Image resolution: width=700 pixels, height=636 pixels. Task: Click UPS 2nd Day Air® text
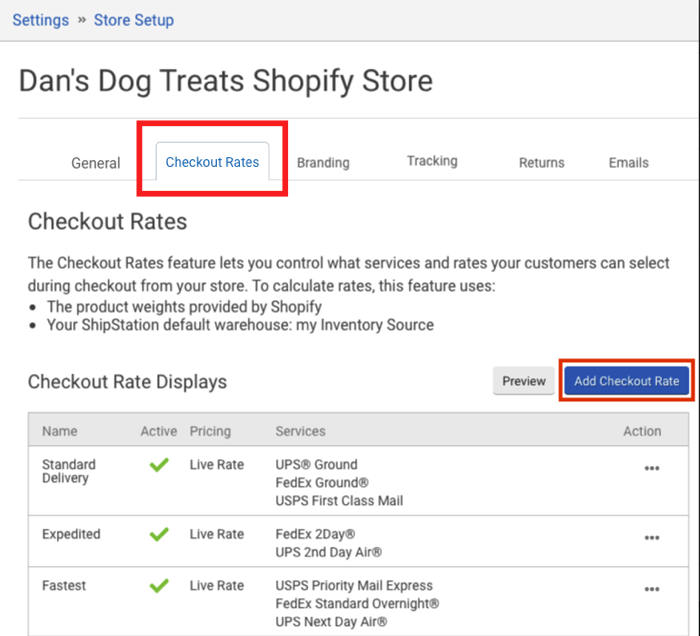click(329, 553)
